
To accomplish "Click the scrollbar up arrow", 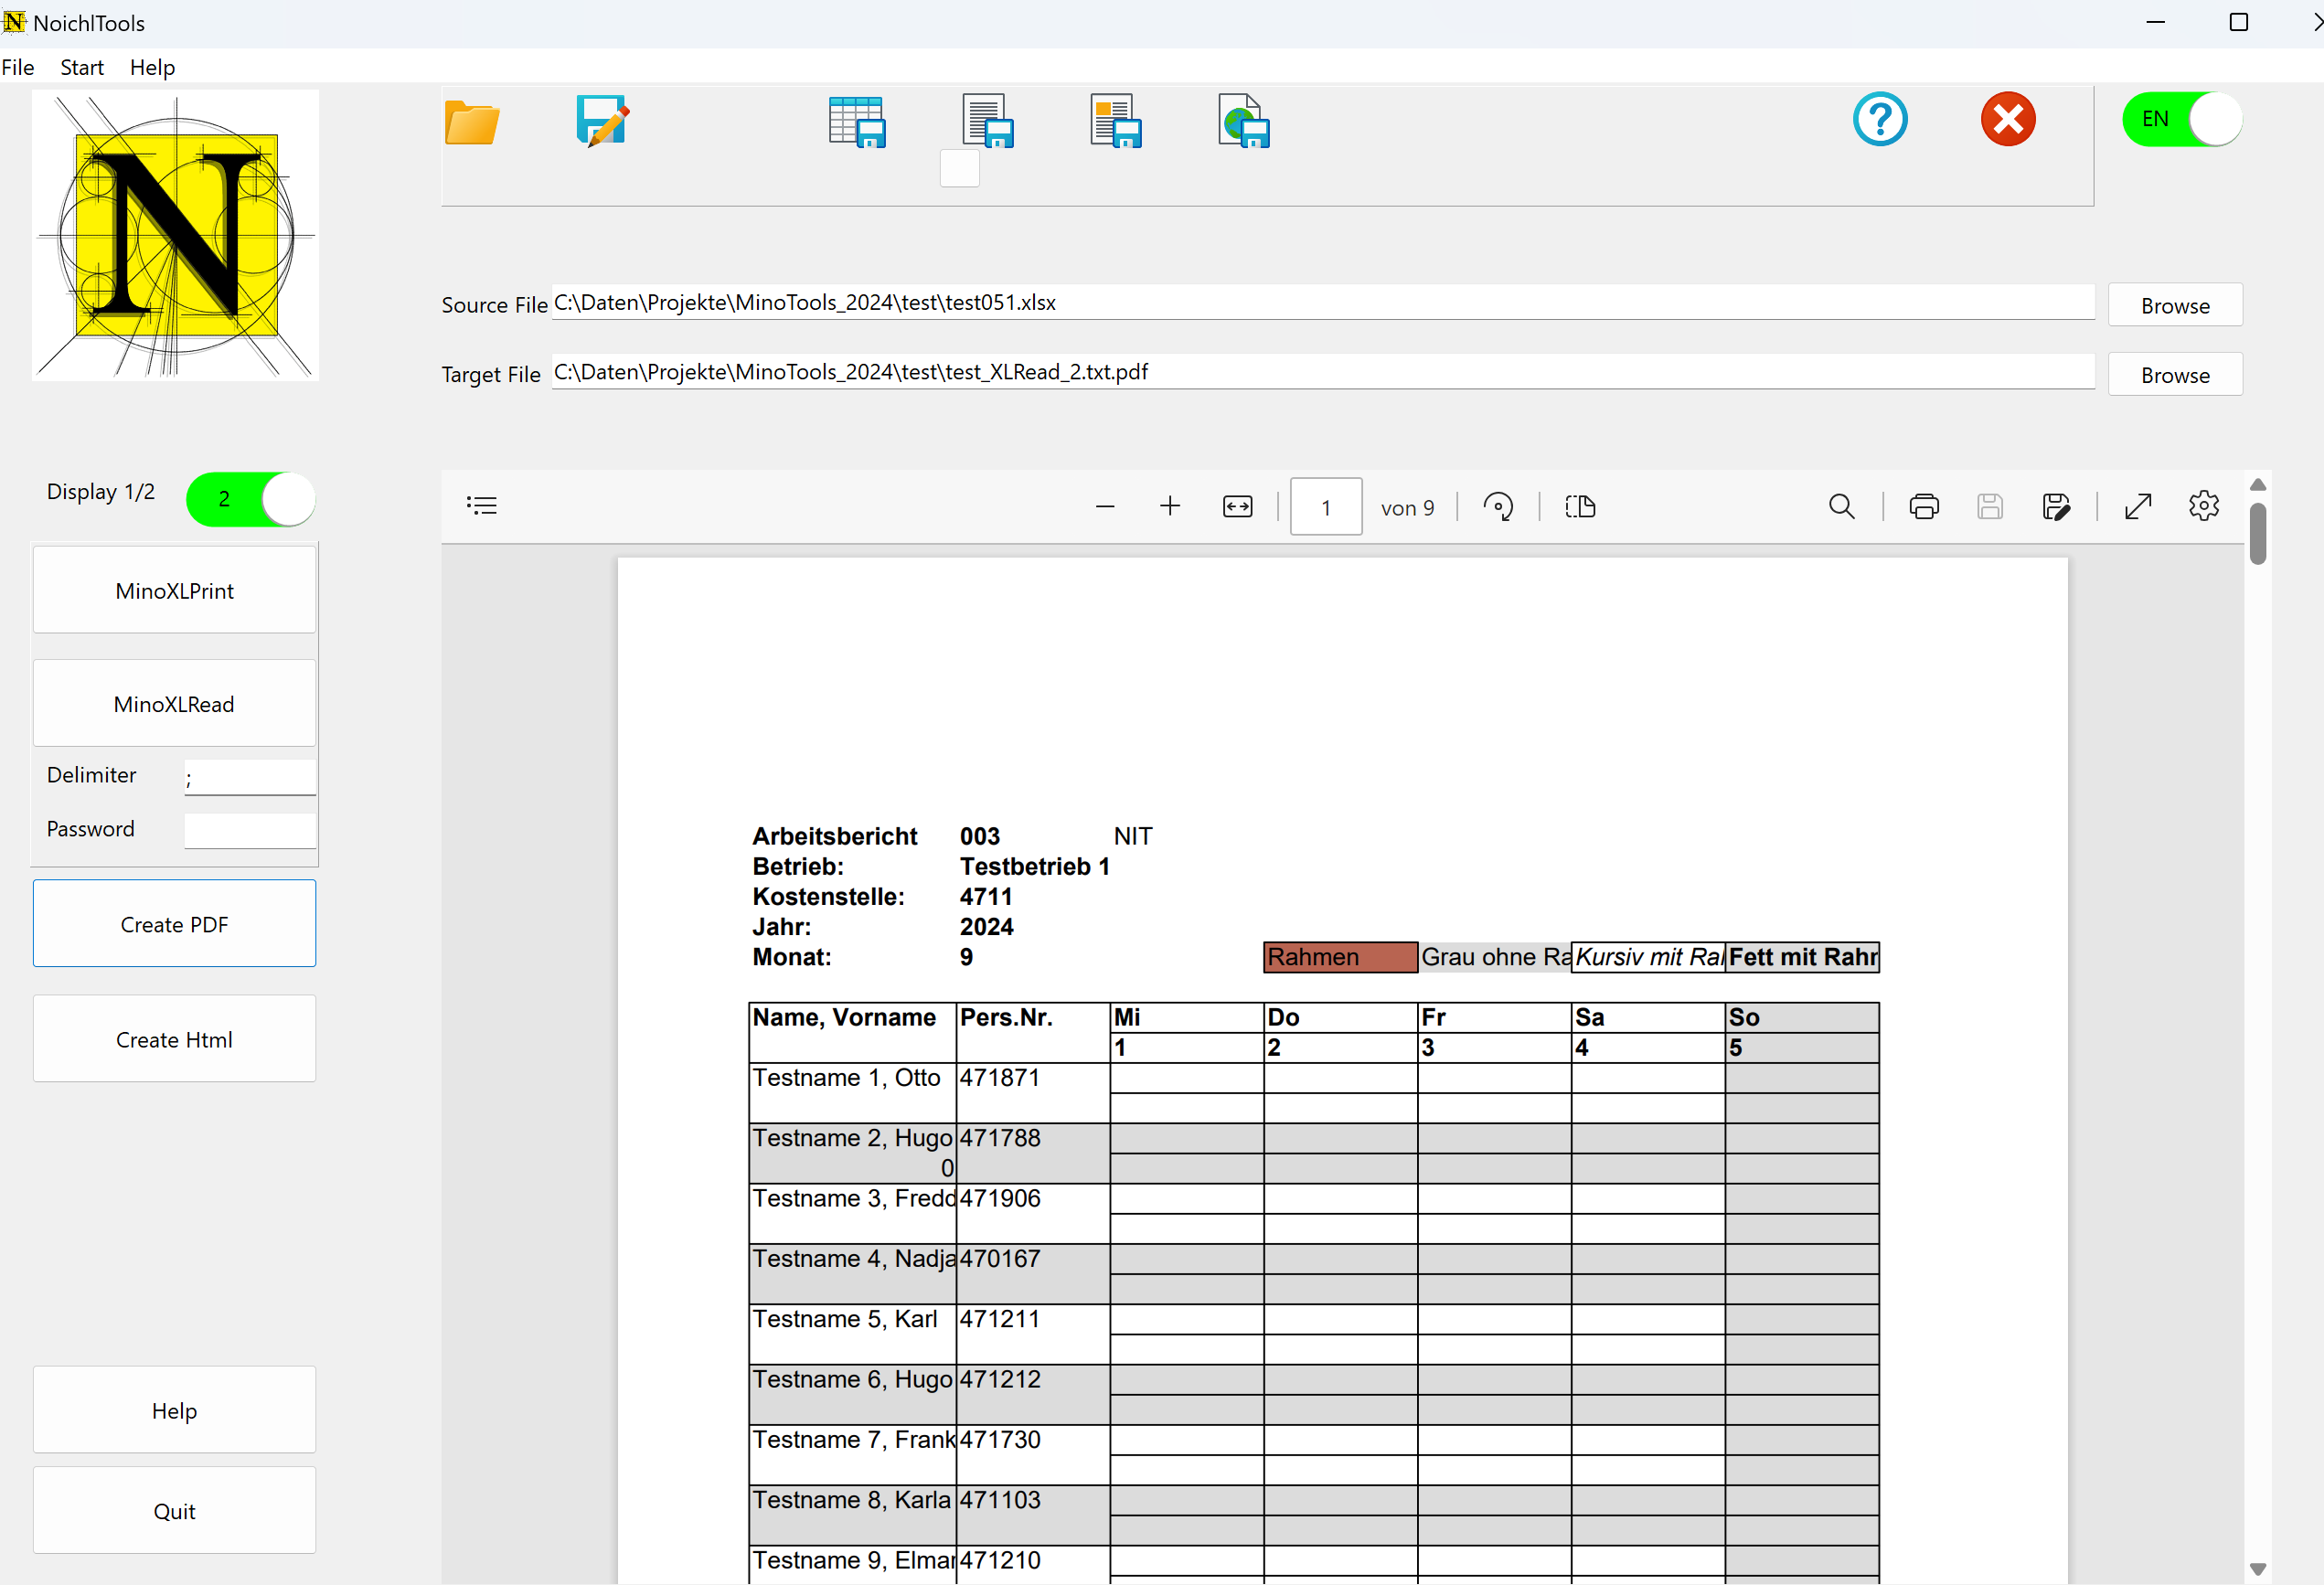I will pos(2258,484).
